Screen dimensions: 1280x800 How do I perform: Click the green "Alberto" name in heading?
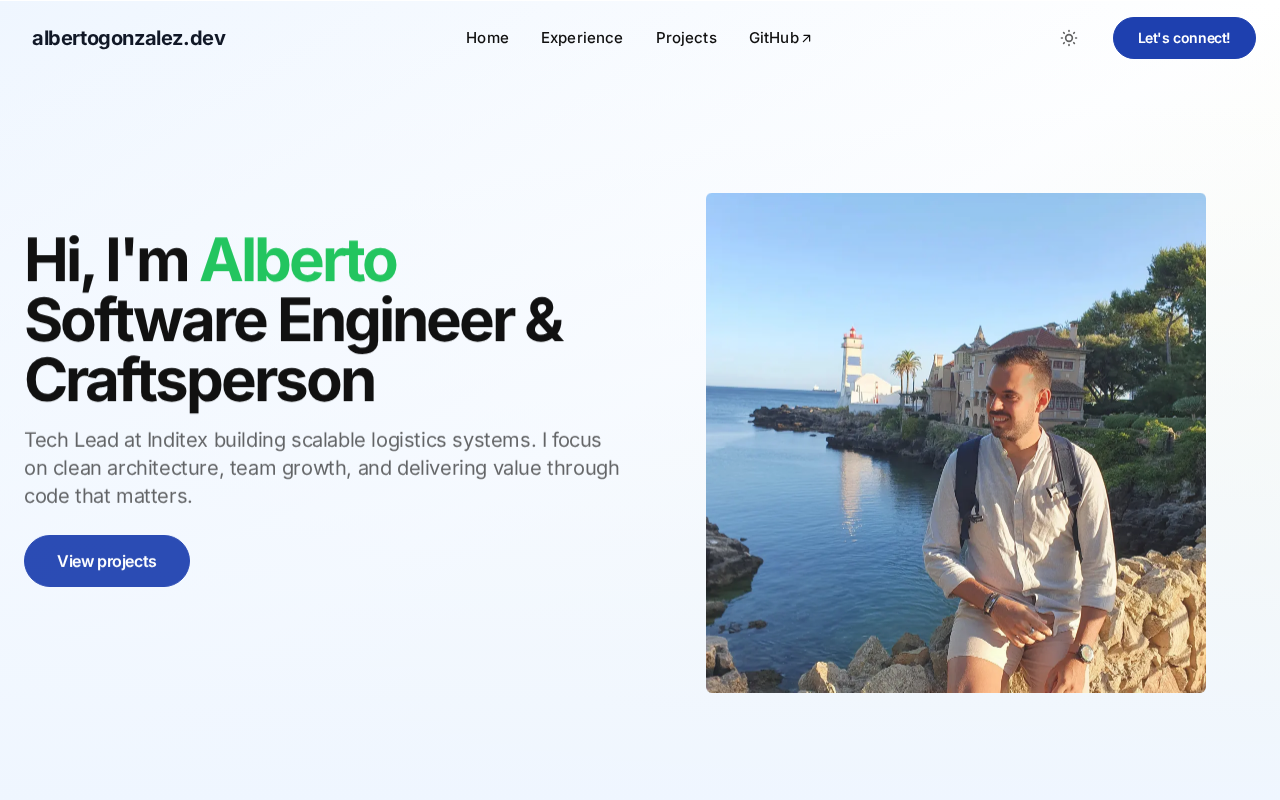coord(298,260)
